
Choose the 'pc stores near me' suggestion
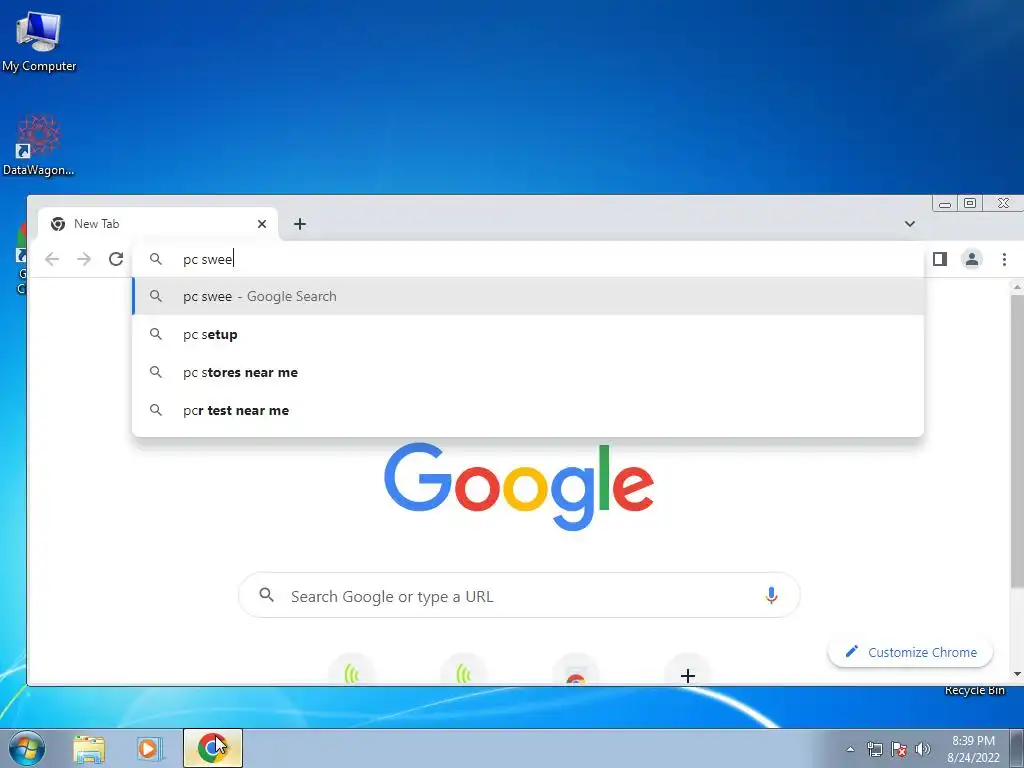click(x=528, y=372)
